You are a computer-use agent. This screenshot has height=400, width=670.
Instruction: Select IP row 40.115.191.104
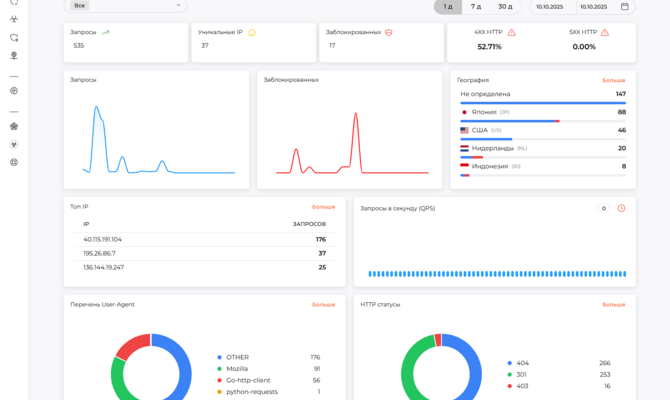pyautogui.click(x=204, y=239)
